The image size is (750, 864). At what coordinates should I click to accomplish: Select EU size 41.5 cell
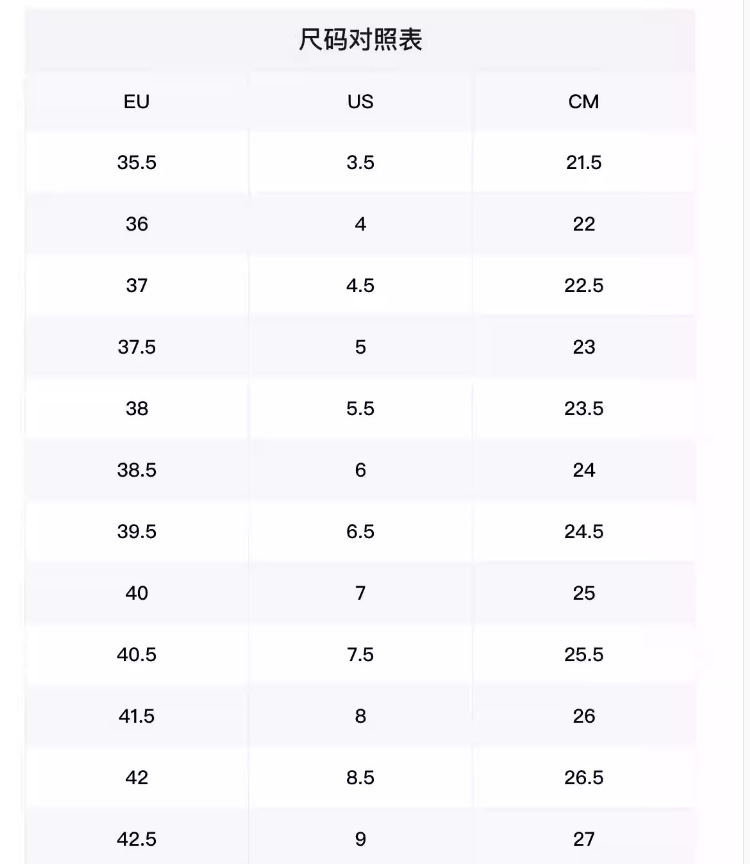coord(137,716)
